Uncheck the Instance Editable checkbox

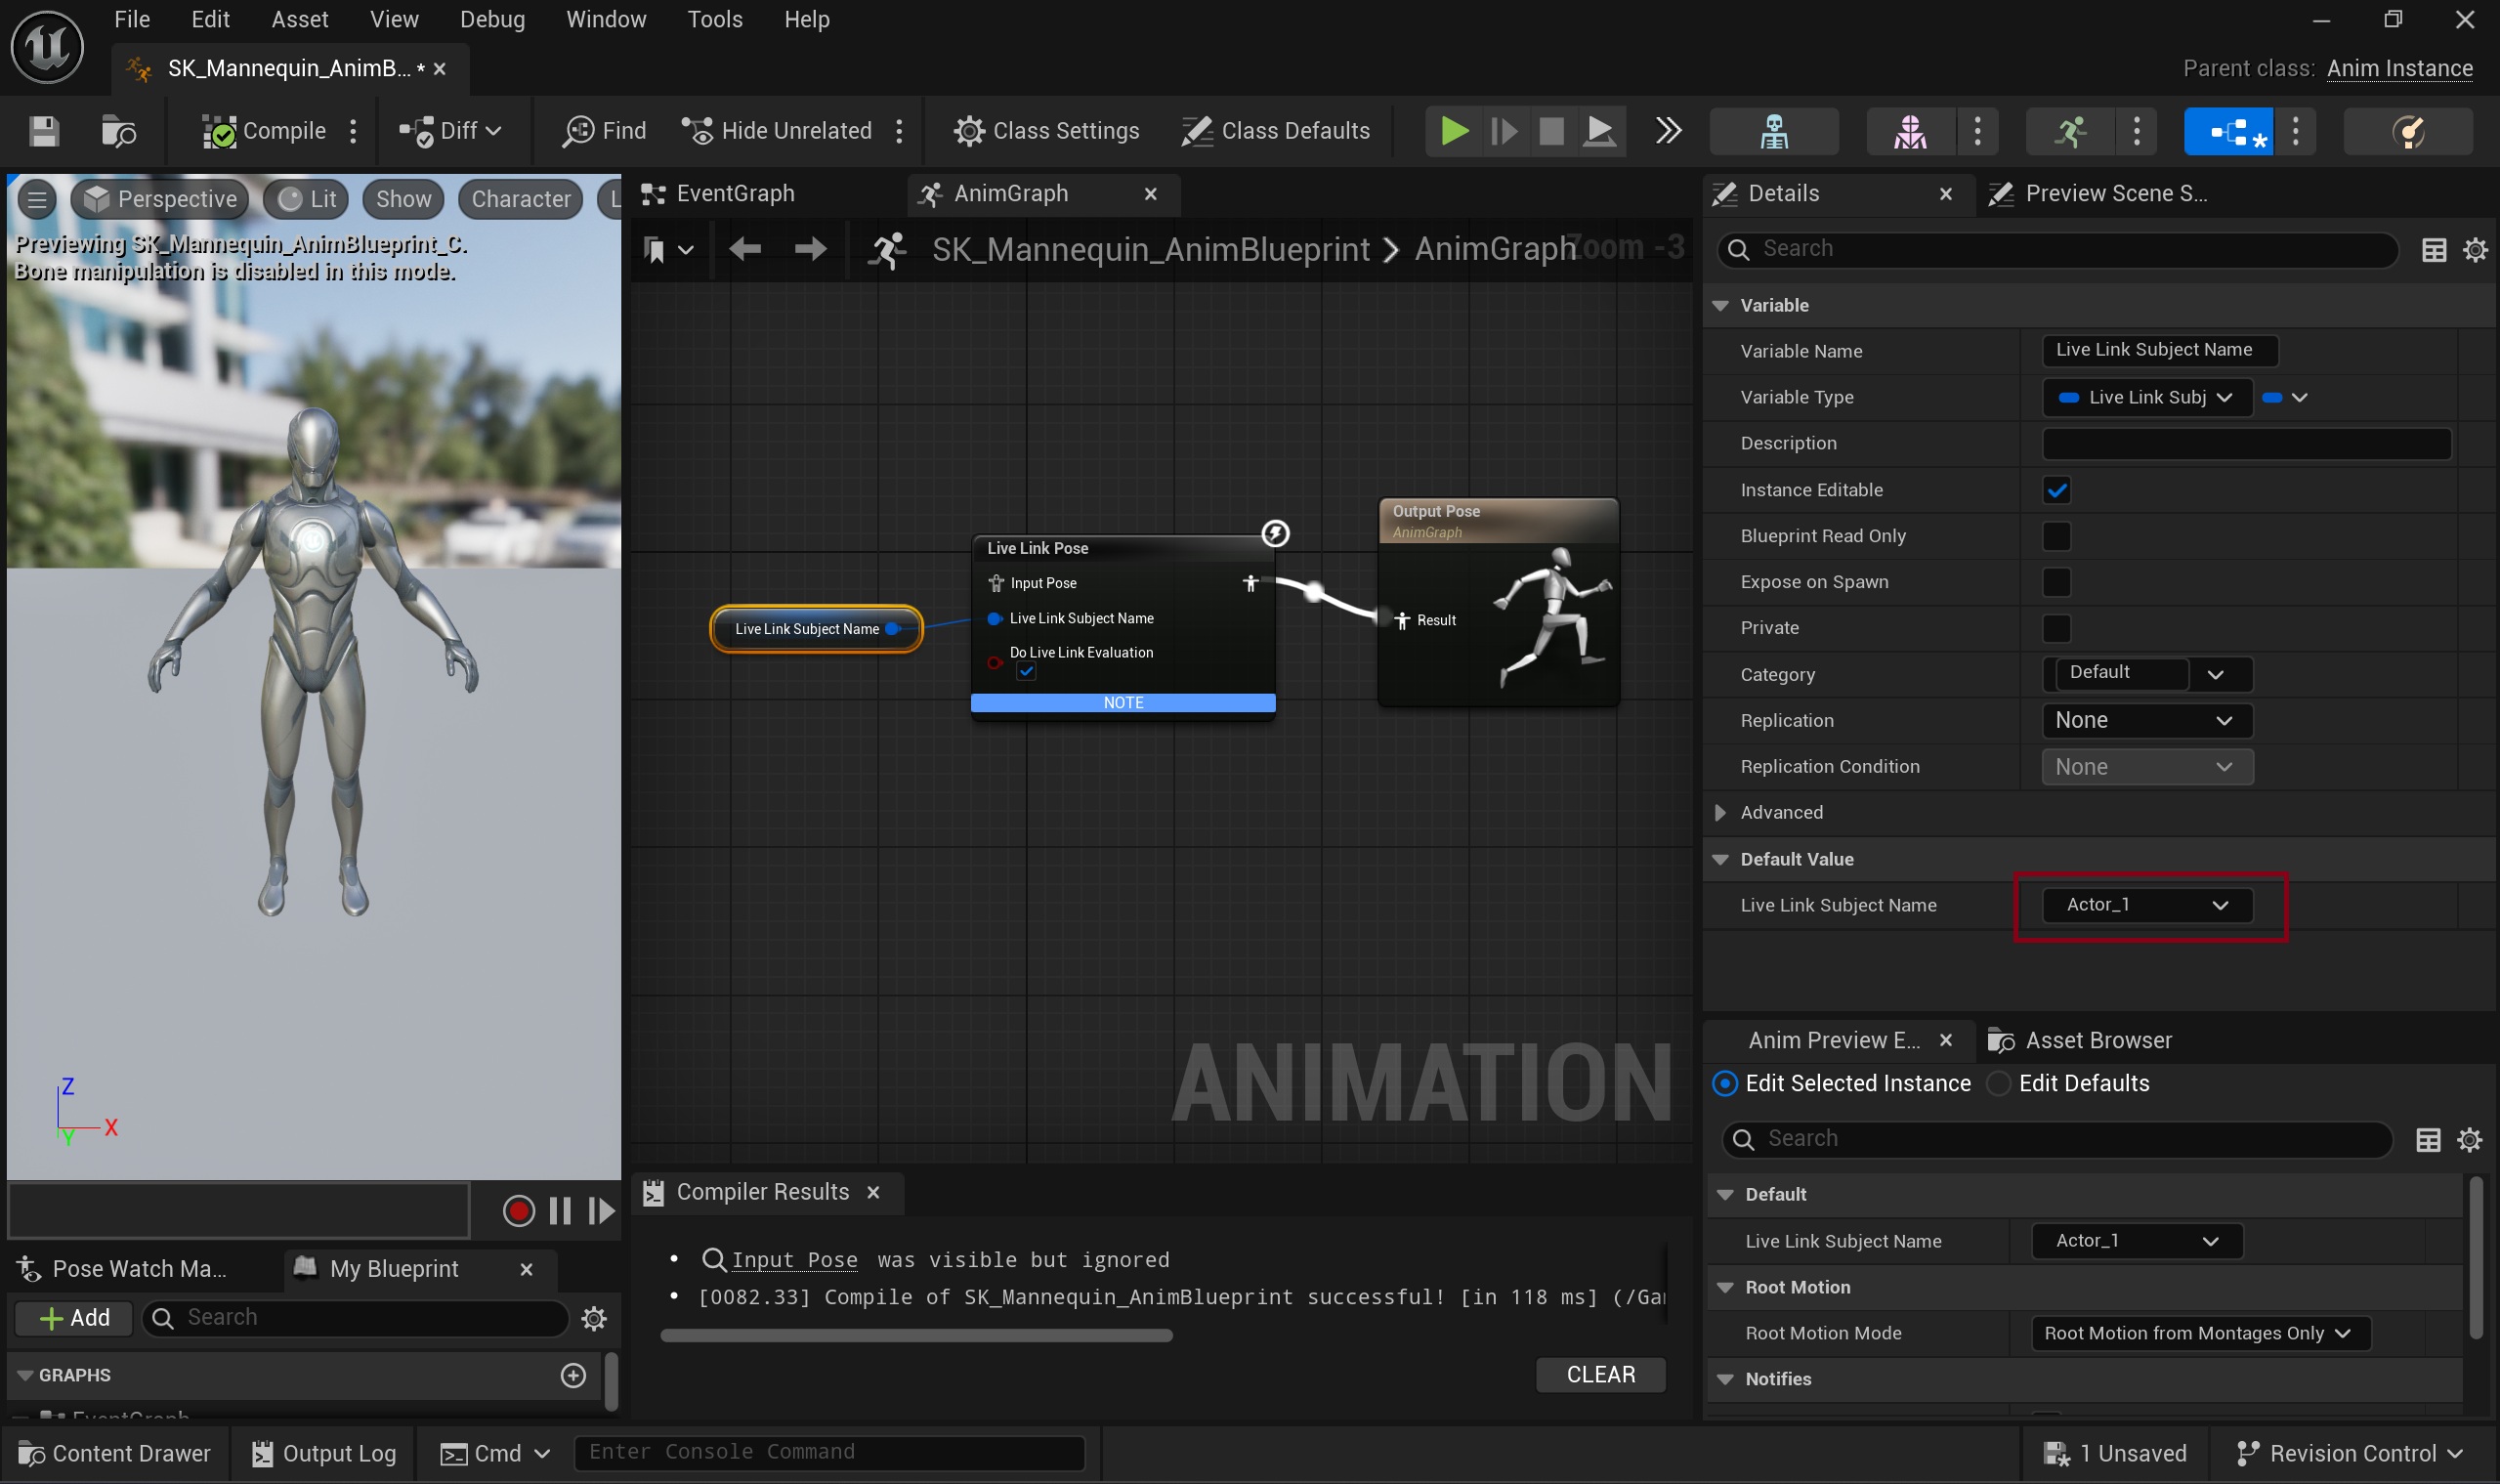pyautogui.click(x=2056, y=490)
